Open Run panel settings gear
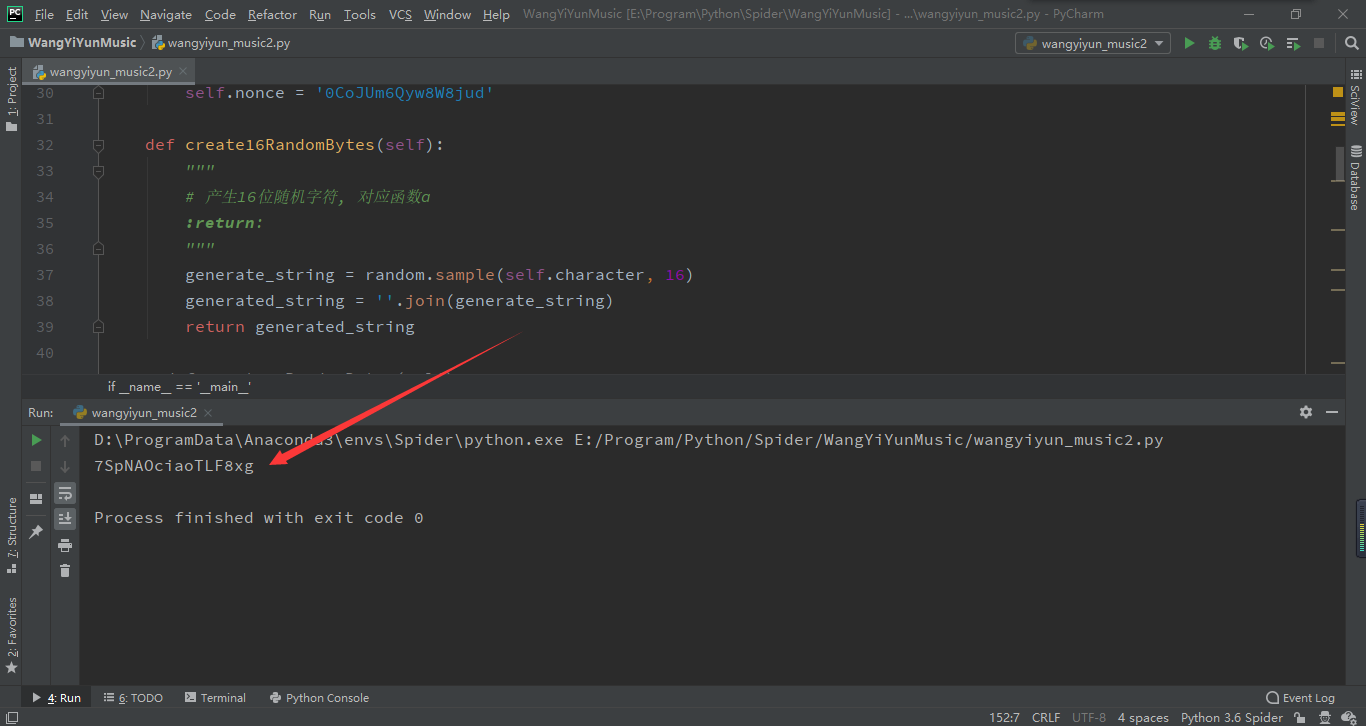 1305,412
